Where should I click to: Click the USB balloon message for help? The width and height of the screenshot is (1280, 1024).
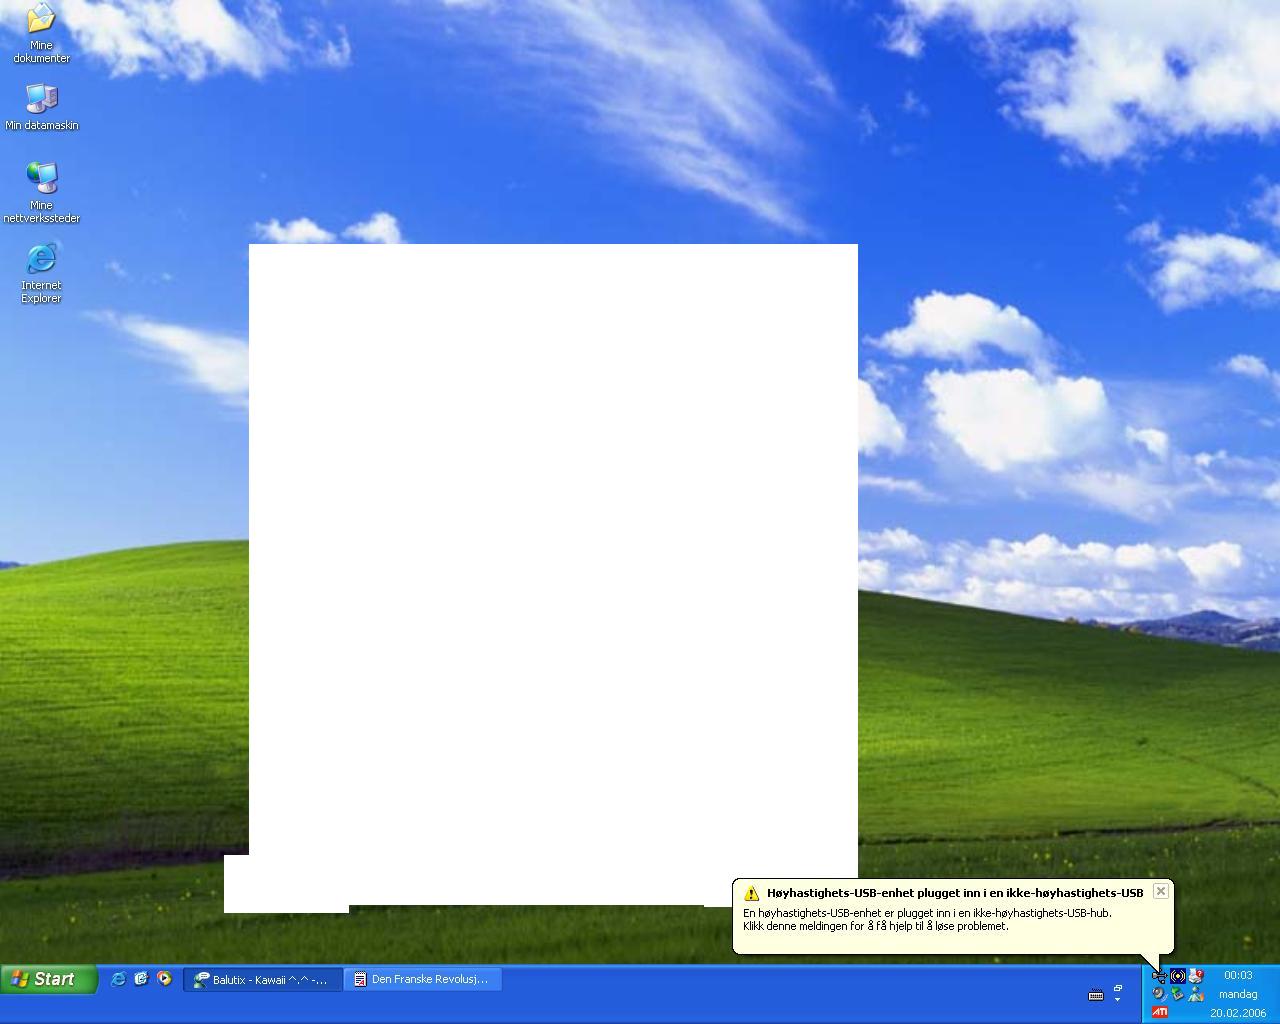click(927, 920)
